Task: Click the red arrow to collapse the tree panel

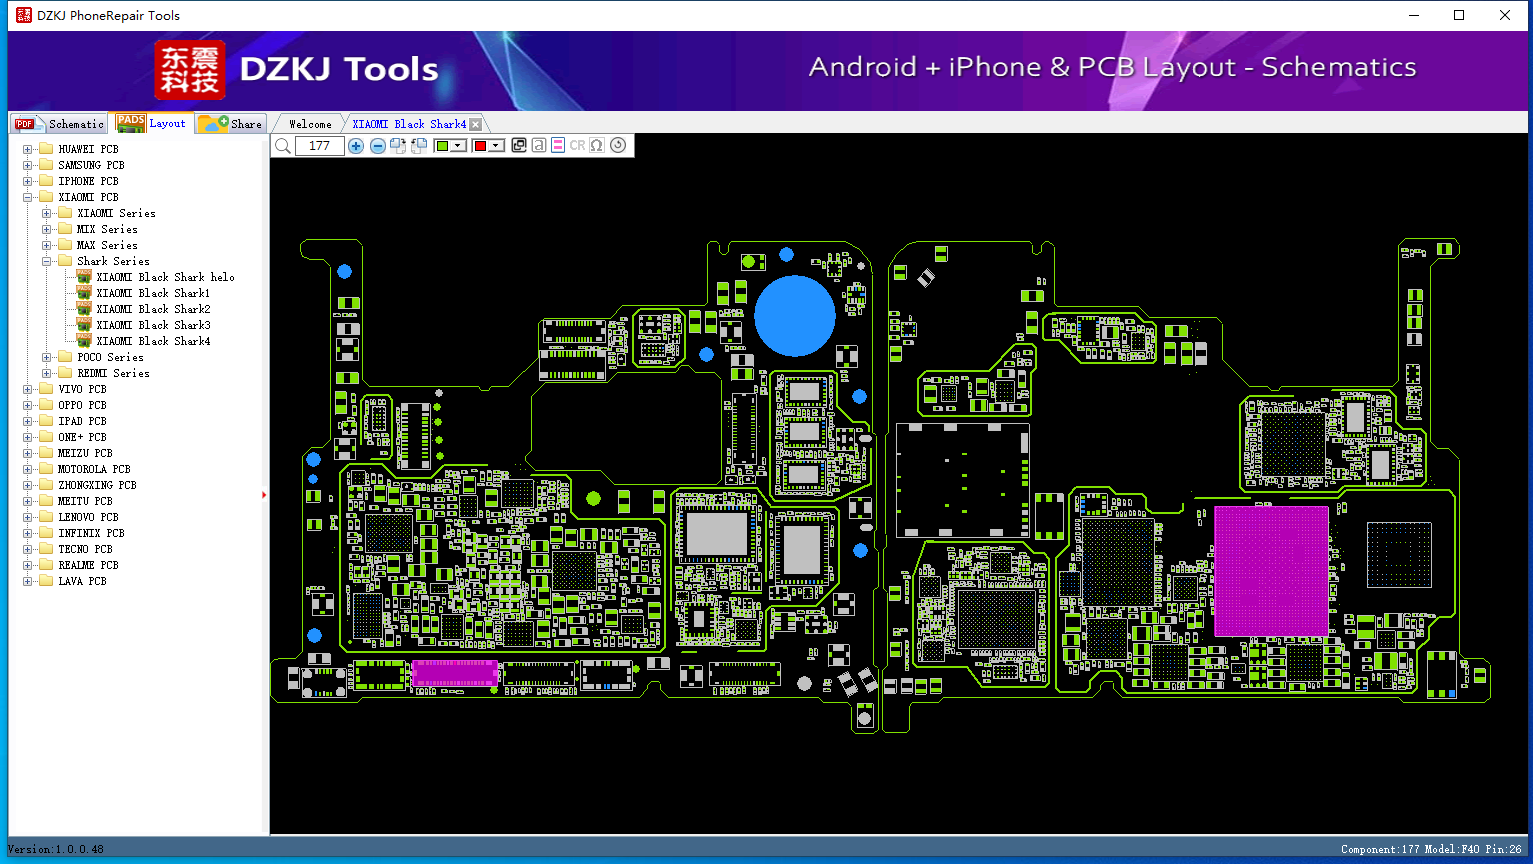Action: [x=264, y=495]
